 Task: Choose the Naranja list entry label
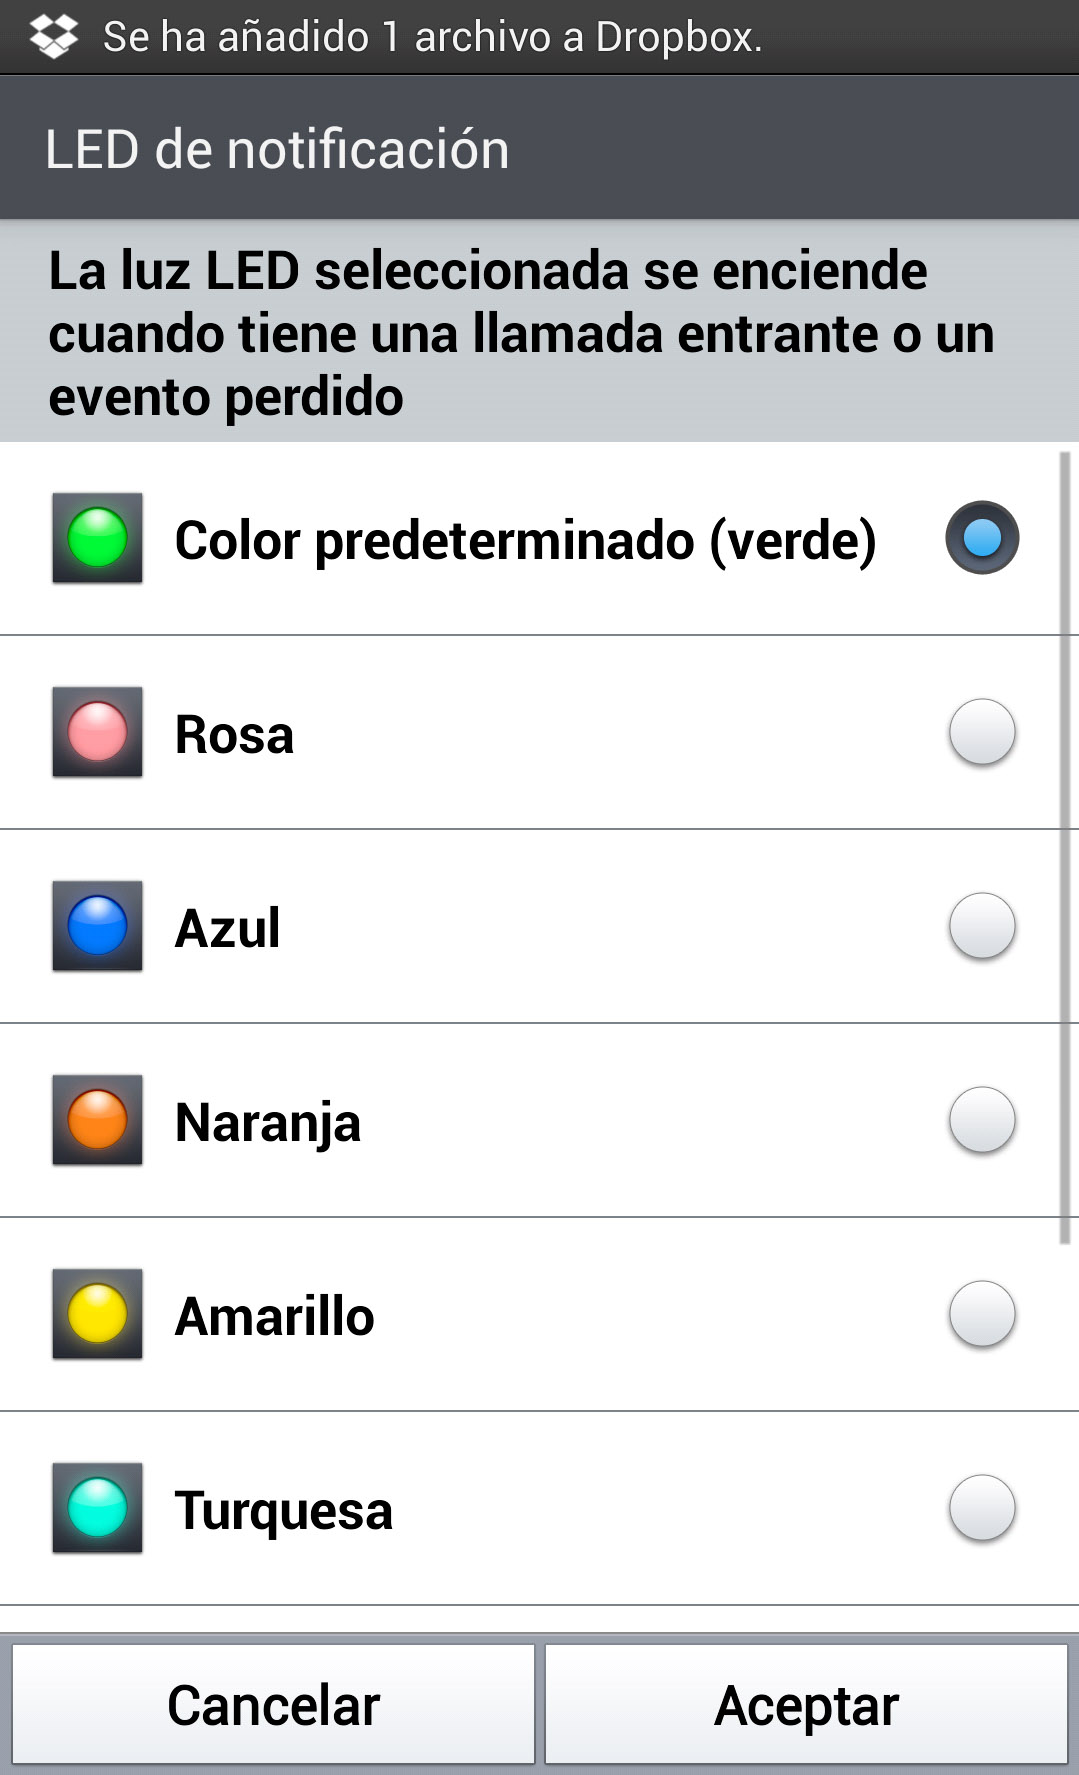click(268, 1122)
